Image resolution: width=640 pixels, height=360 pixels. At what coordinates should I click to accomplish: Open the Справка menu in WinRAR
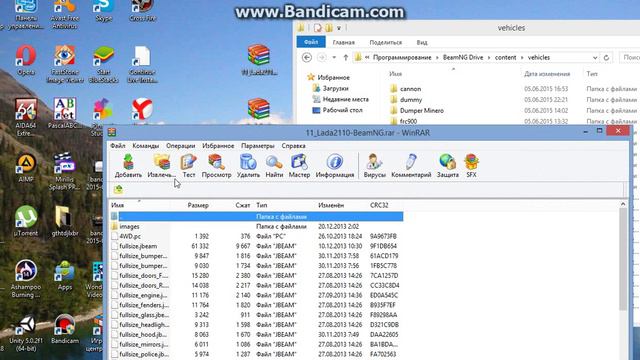(x=293, y=146)
